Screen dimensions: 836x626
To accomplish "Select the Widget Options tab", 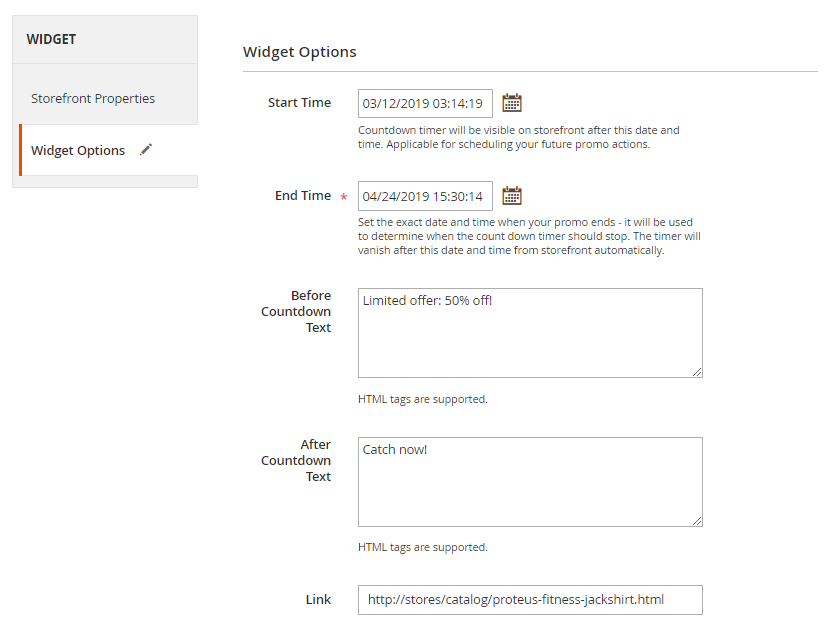I will [x=78, y=151].
